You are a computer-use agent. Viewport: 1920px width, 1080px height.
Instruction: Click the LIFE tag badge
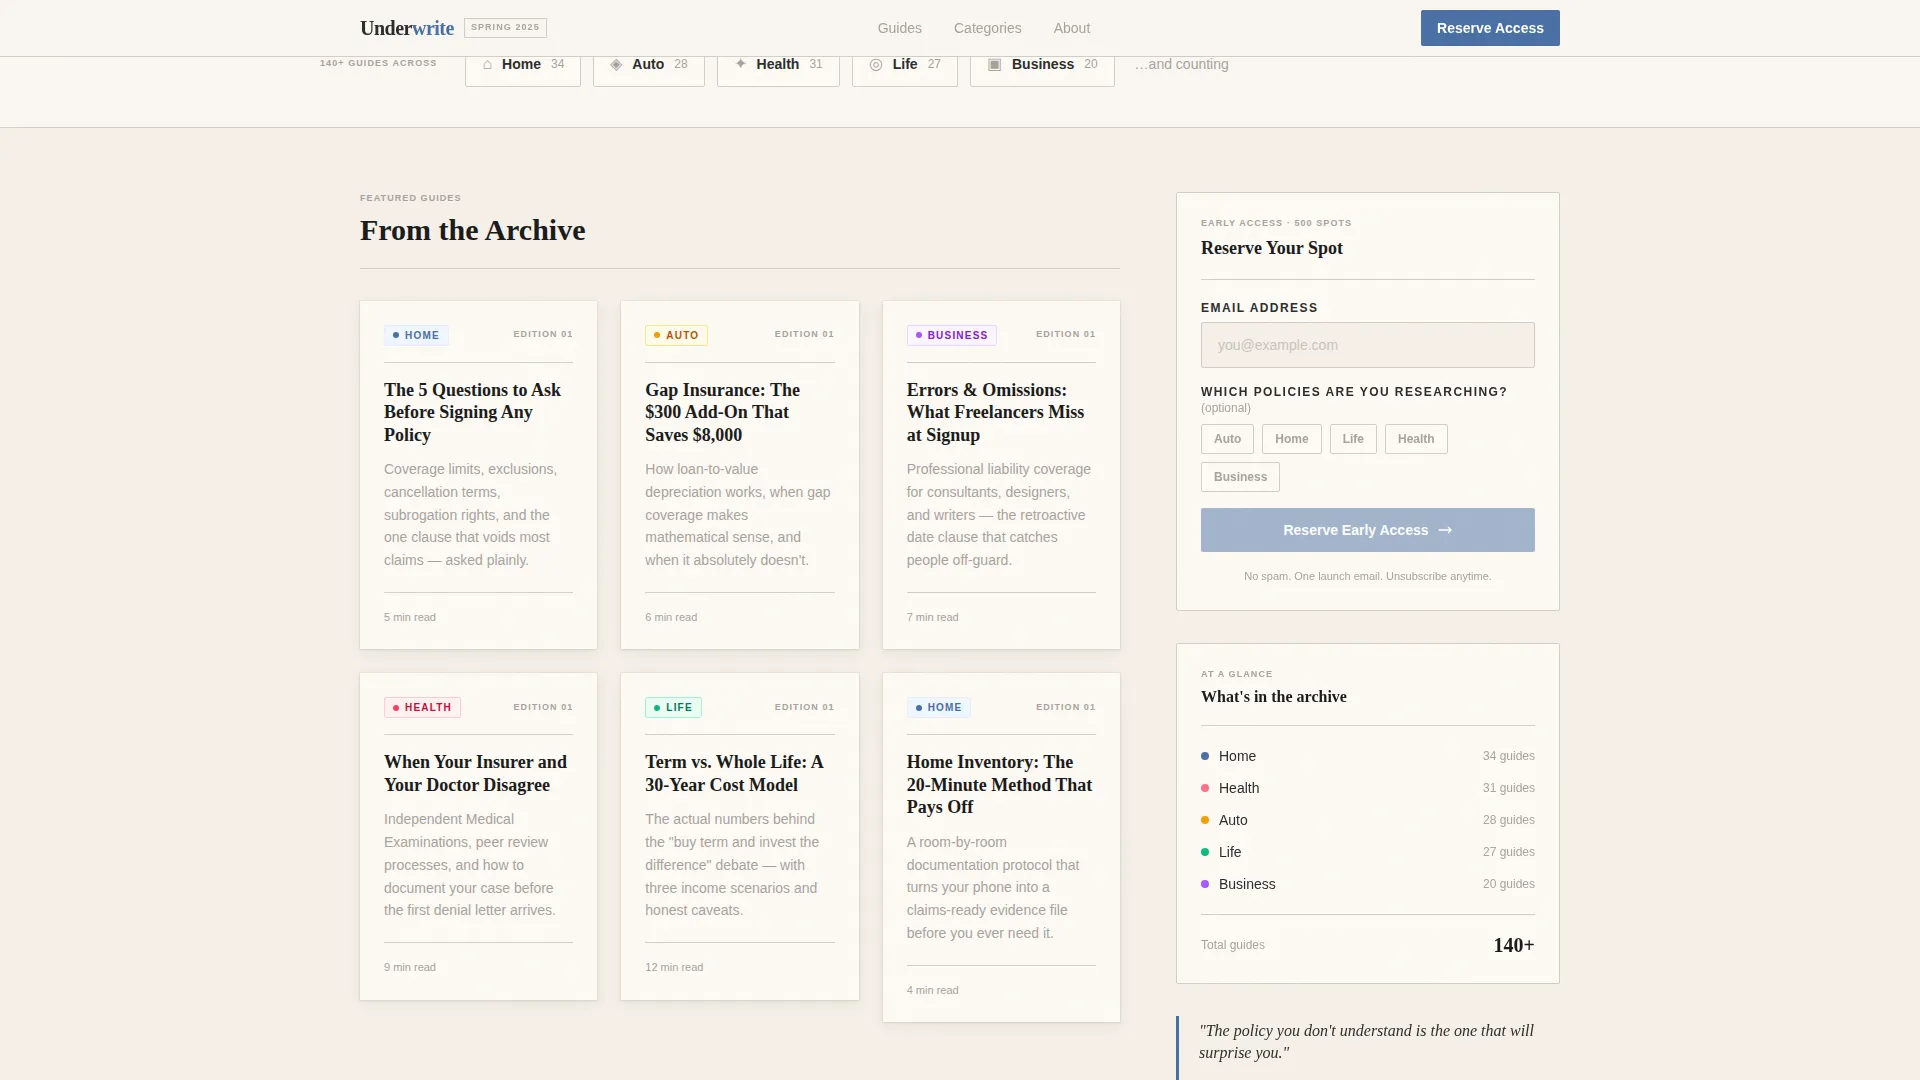(x=673, y=707)
